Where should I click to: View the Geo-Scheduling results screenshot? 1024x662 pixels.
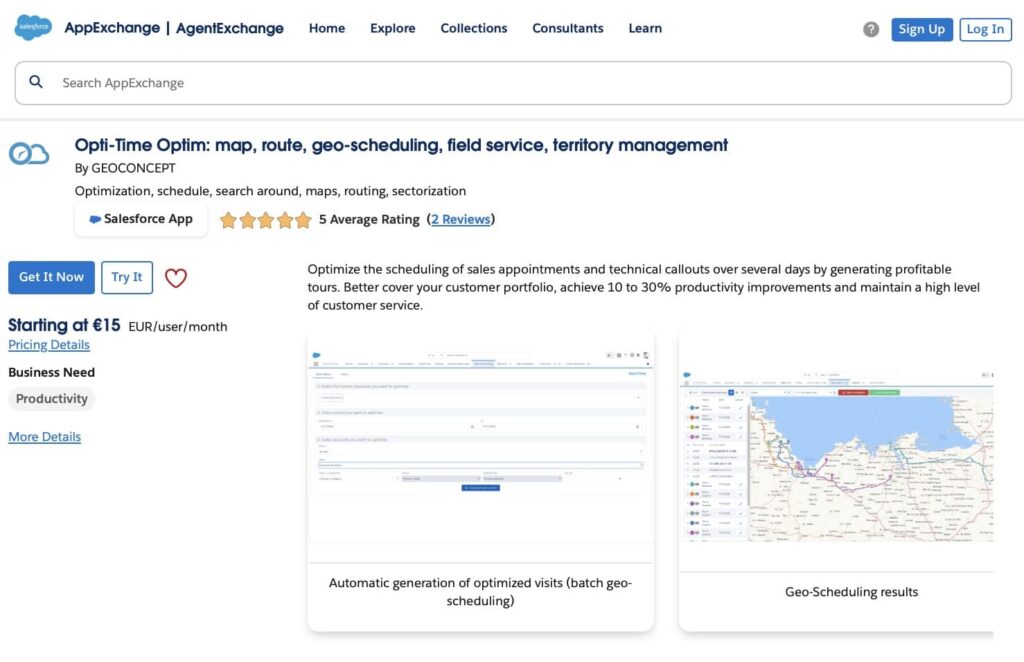(851, 457)
